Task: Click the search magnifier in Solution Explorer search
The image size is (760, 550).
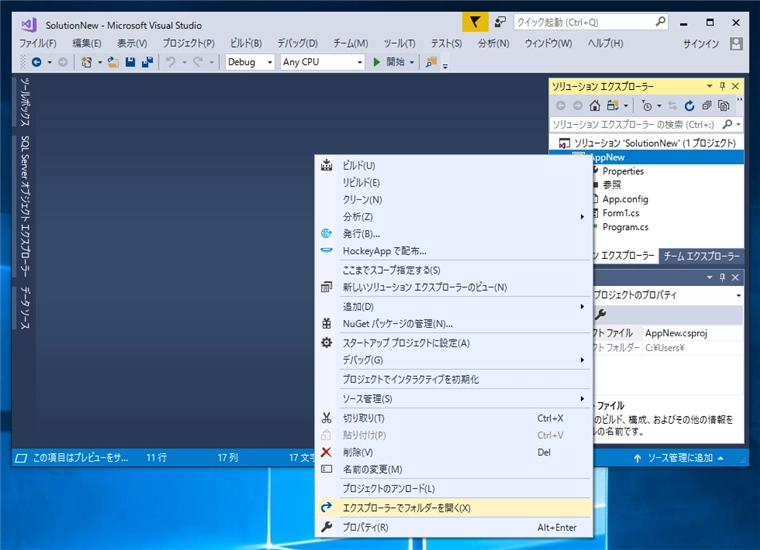Action: (727, 125)
